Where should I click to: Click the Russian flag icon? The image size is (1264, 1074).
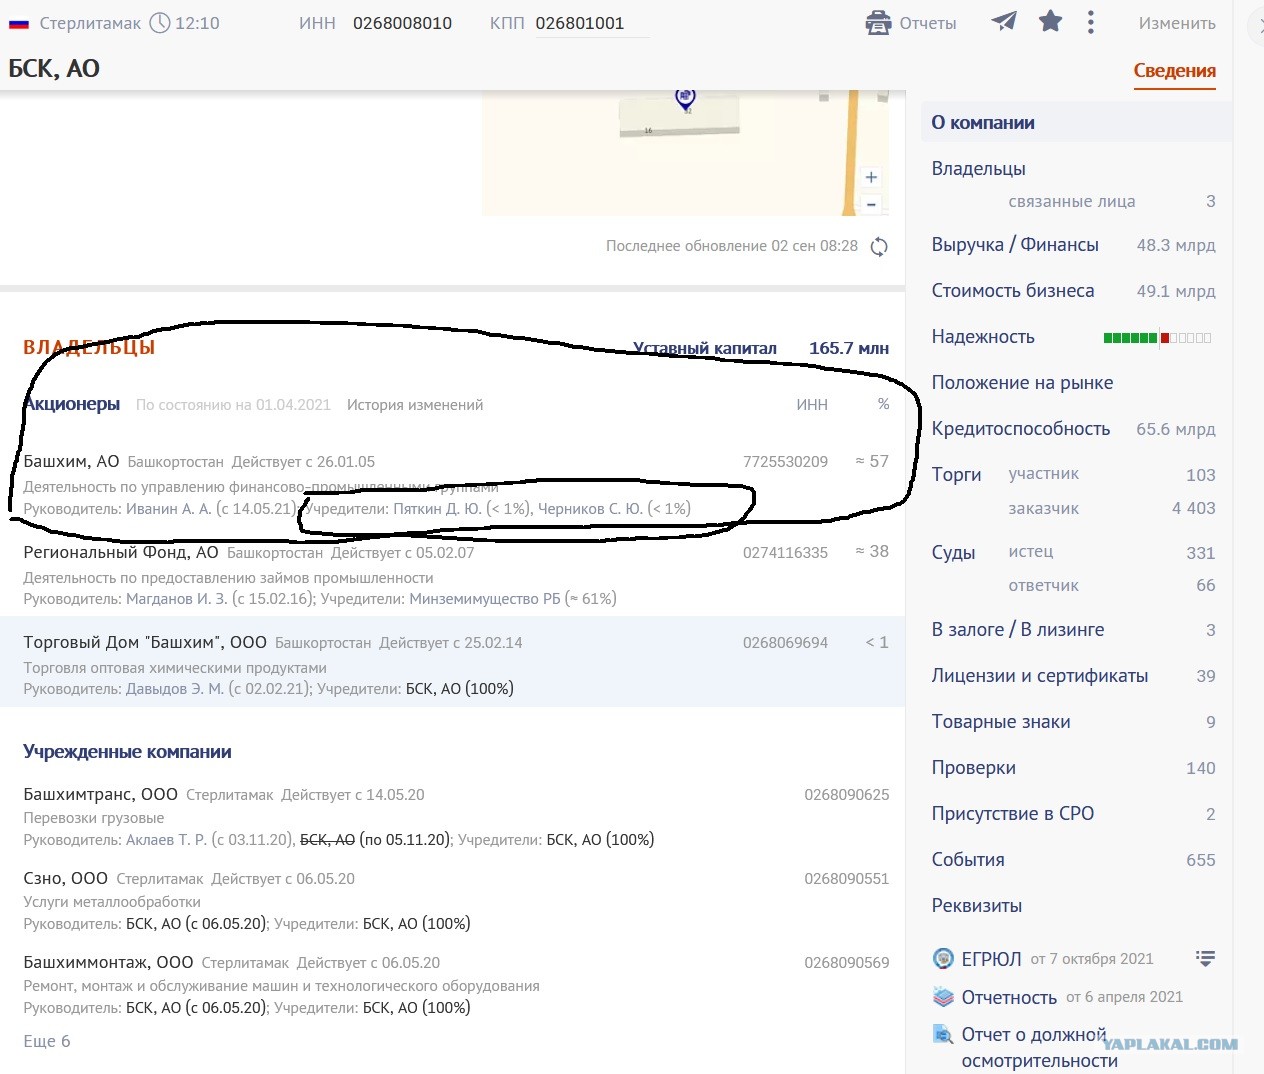click(19, 23)
